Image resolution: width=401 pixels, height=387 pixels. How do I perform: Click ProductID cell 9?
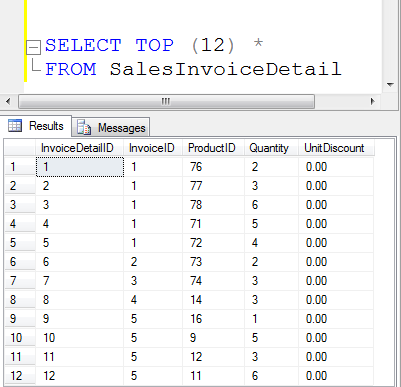(214, 338)
